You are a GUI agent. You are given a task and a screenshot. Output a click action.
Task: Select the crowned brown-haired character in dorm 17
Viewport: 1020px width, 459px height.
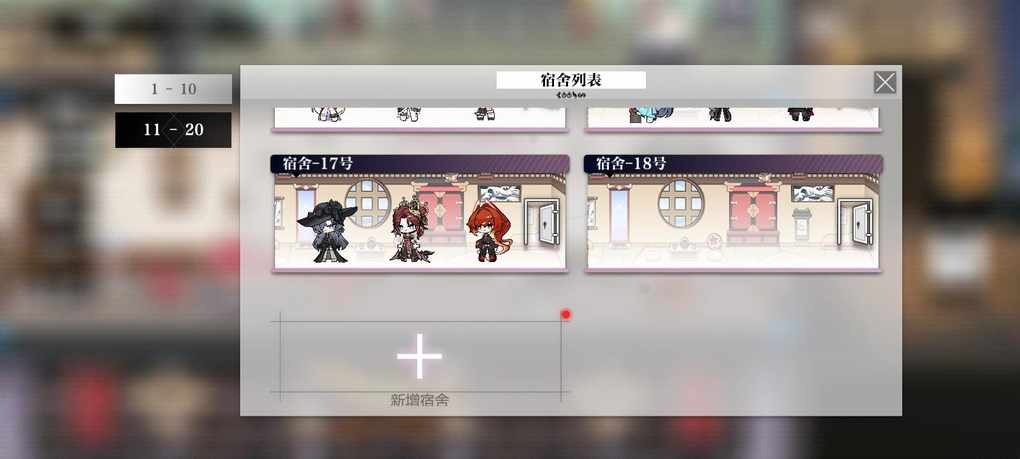click(x=410, y=229)
